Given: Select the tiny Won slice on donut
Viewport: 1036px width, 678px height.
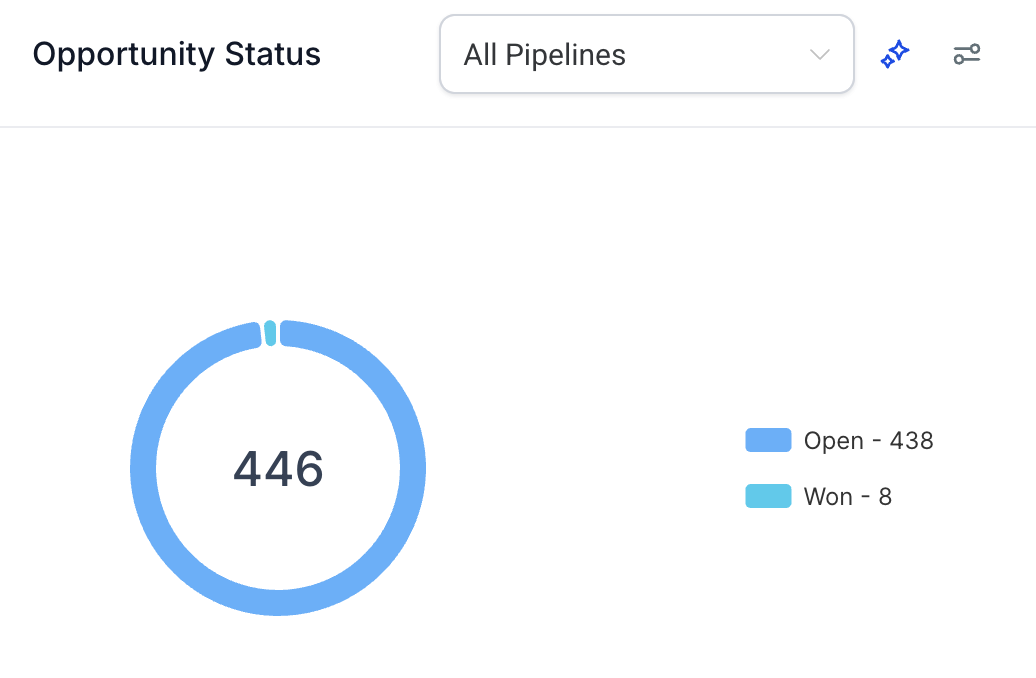Looking at the screenshot, I should pos(270,332).
